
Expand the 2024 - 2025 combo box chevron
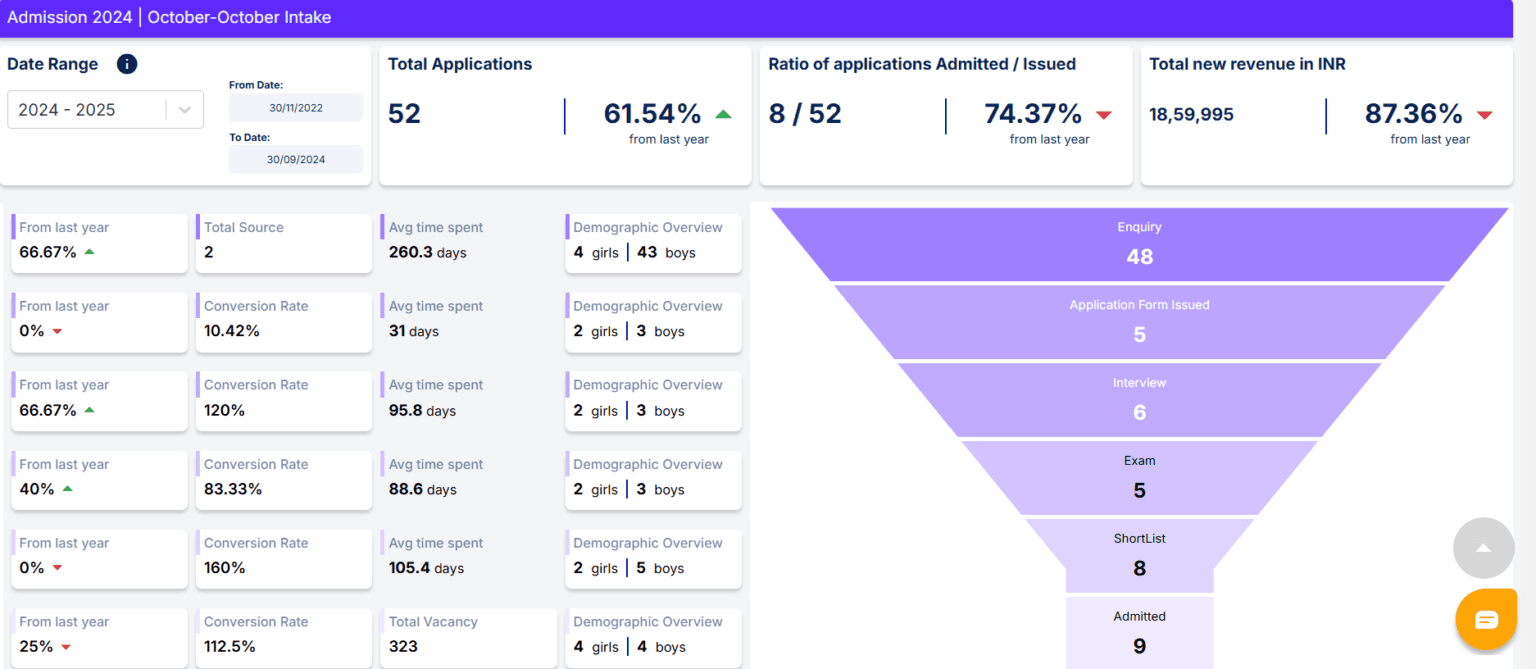coord(182,109)
